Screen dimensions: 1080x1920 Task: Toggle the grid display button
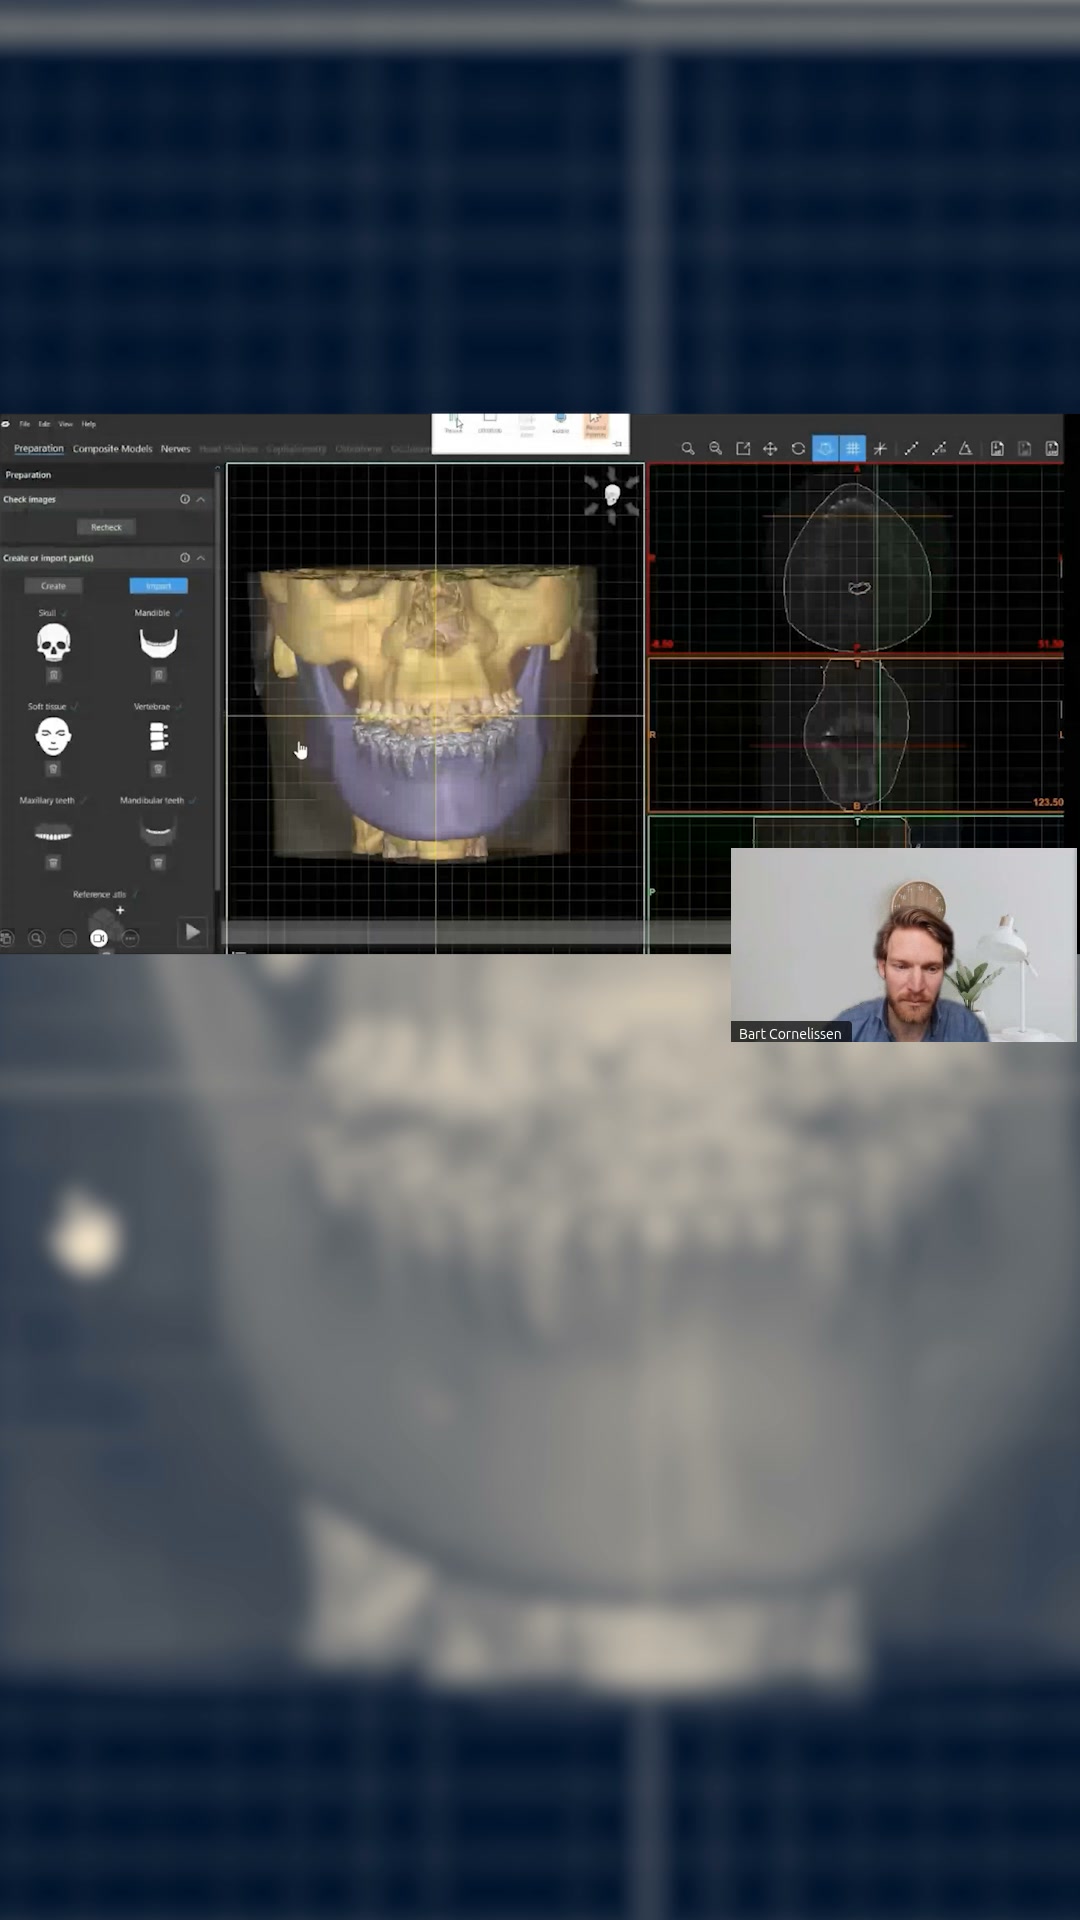tap(852, 449)
